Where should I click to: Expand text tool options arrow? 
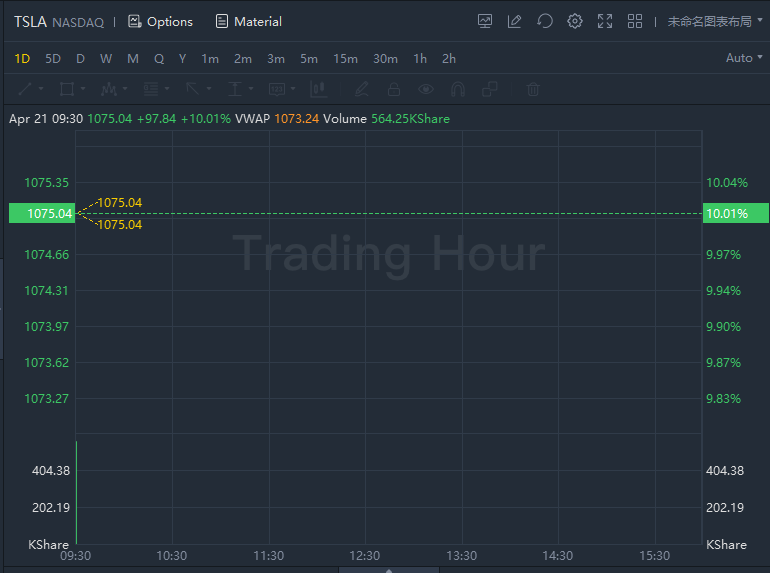coord(251,89)
